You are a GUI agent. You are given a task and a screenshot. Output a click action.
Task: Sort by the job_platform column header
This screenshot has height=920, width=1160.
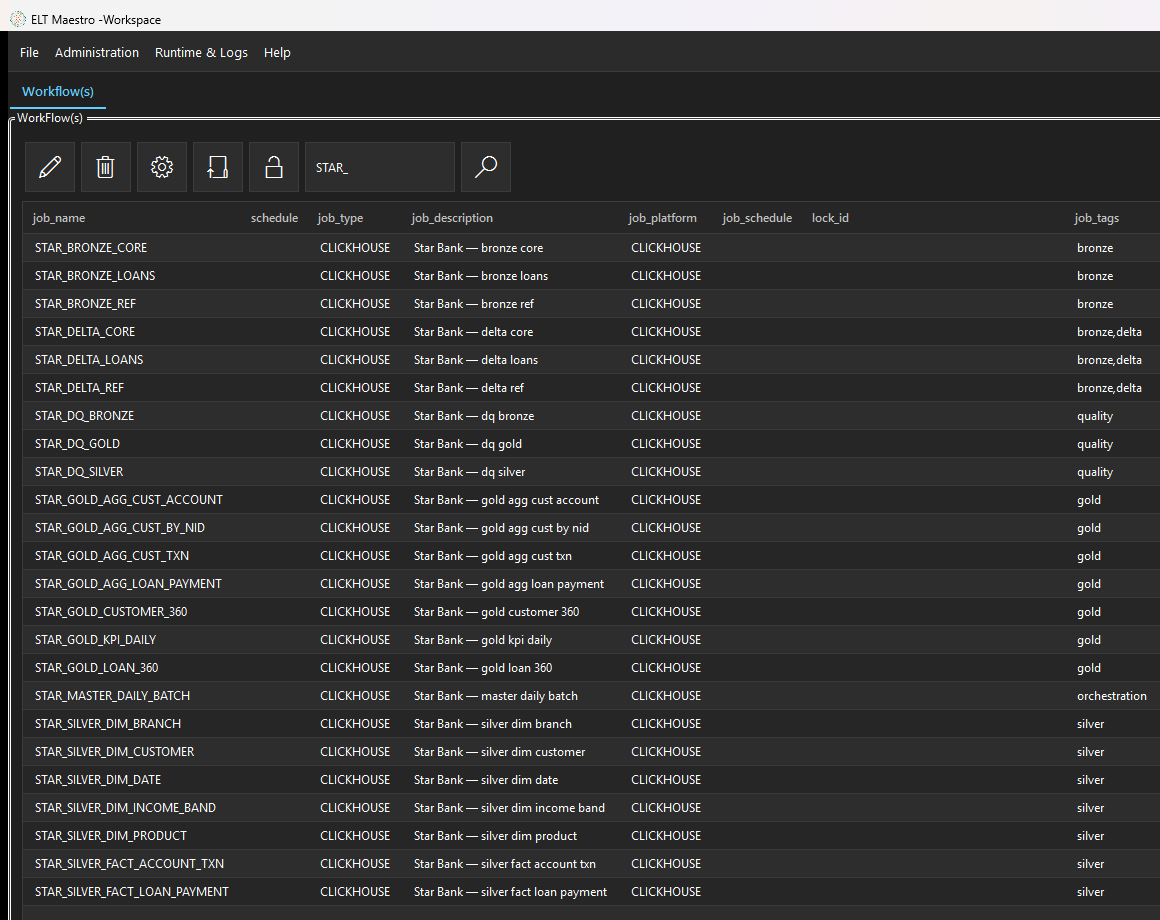tap(662, 218)
